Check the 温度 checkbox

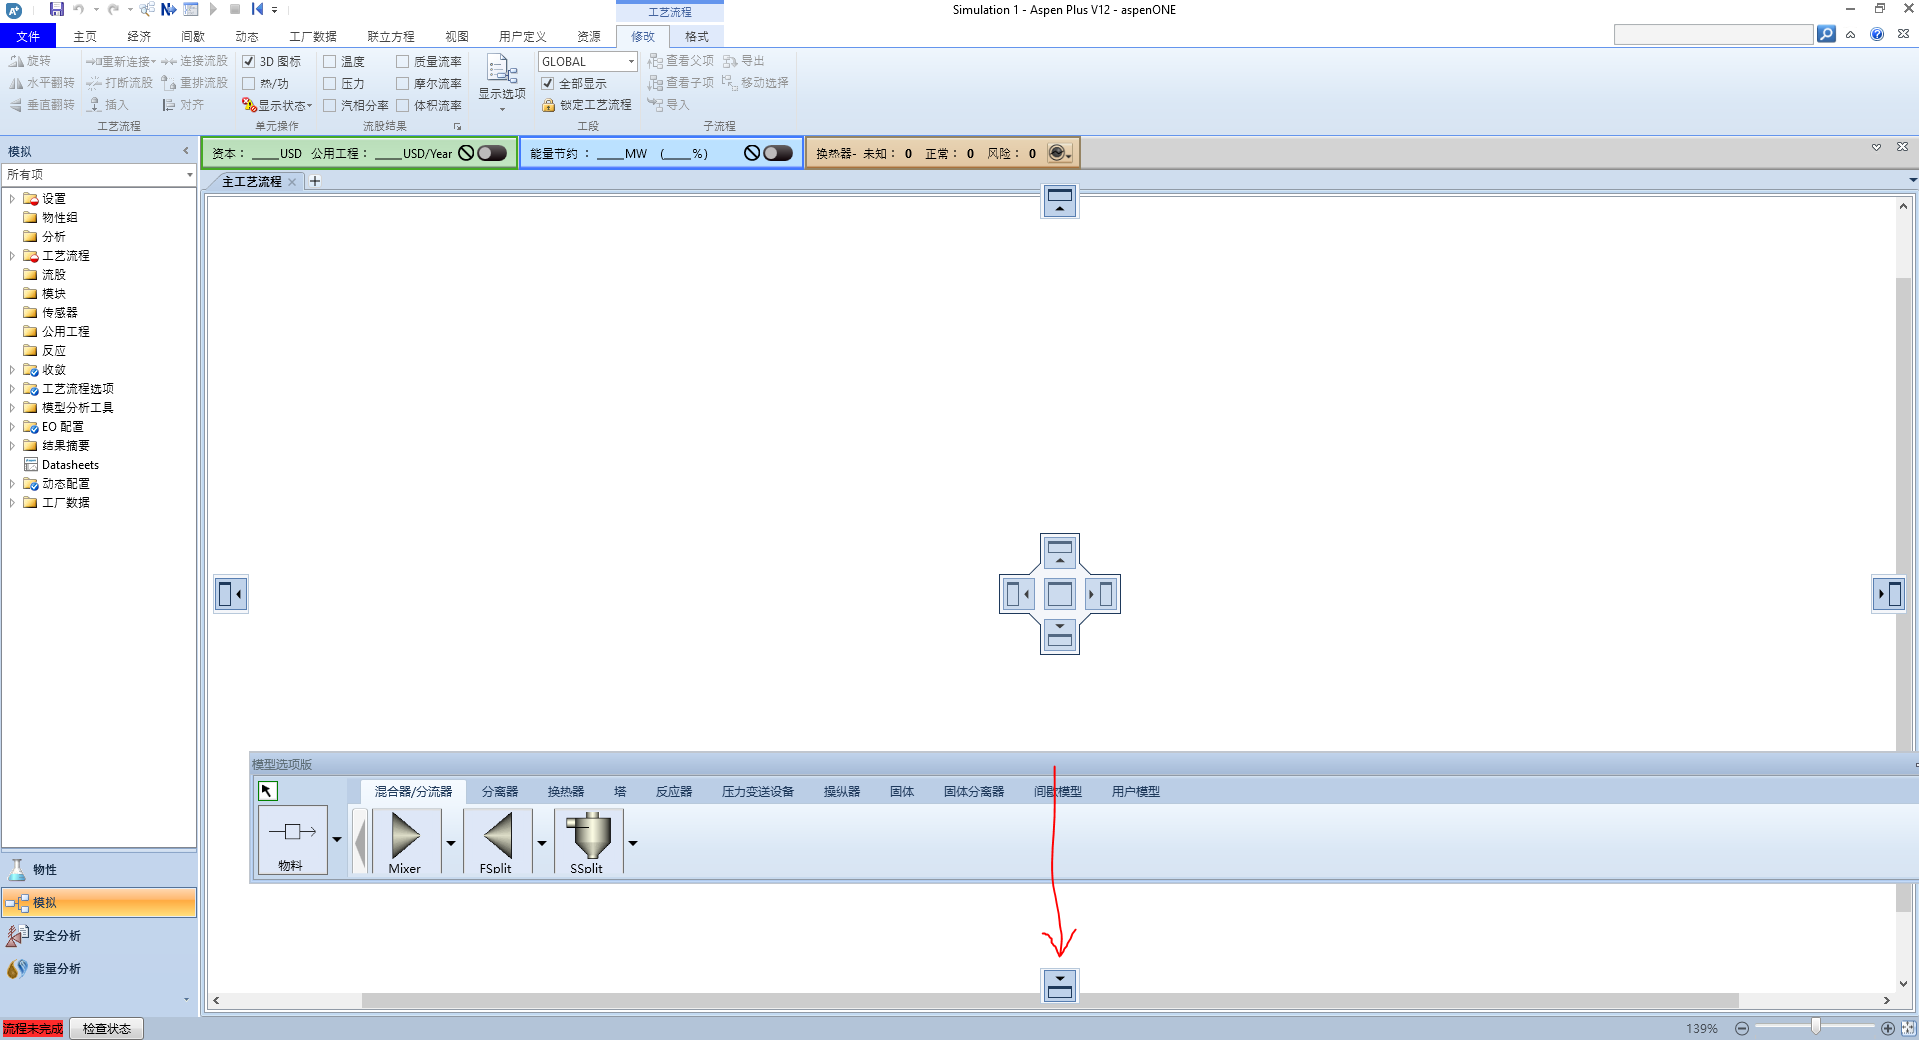pos(329,62)
